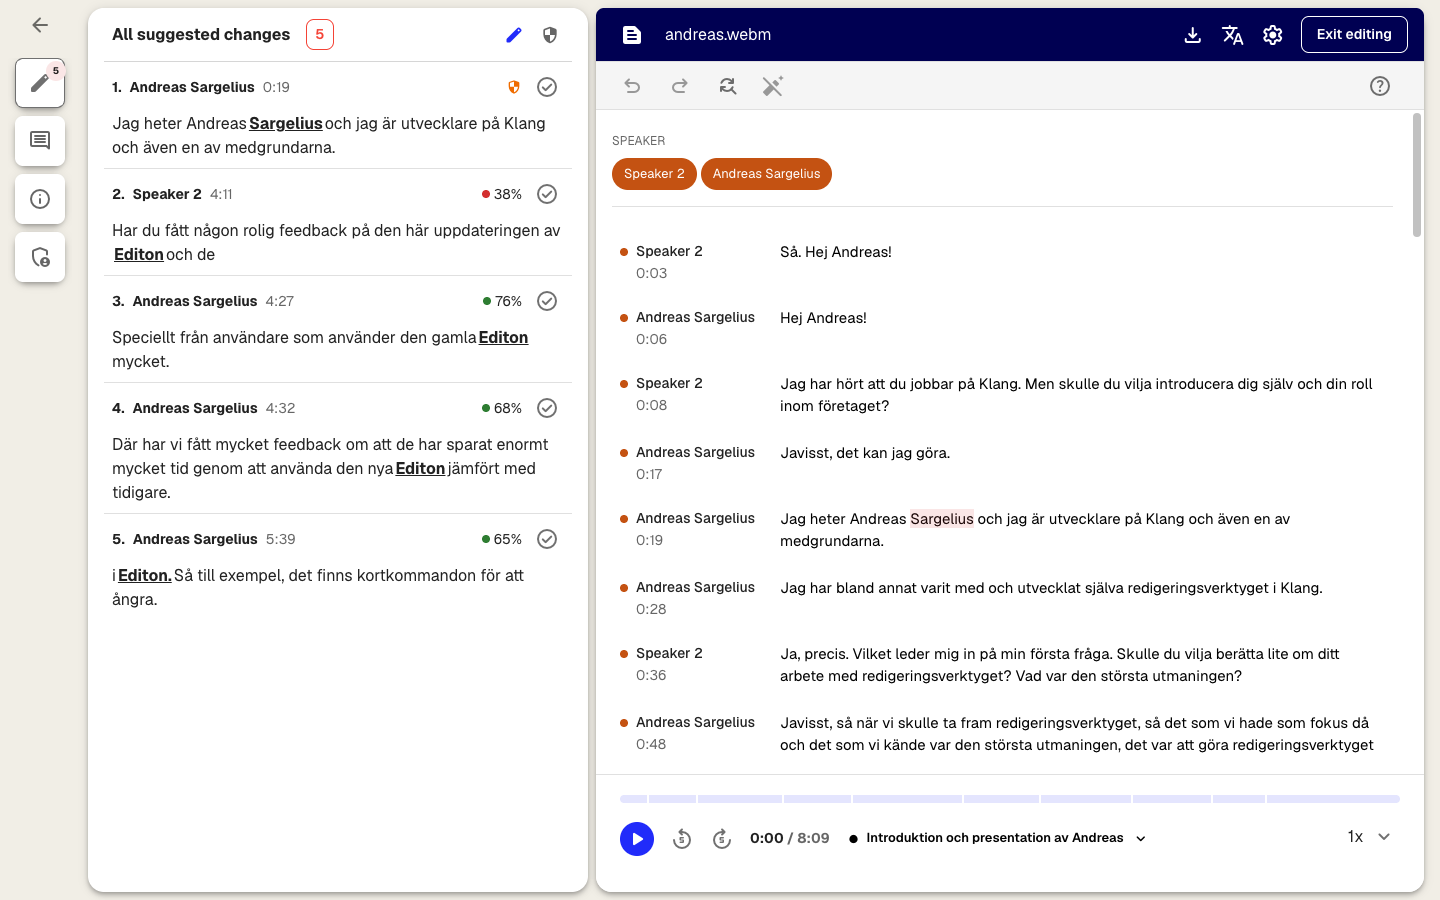Click the suggested word Sargelius in suggestion 1

coord(286,124)
